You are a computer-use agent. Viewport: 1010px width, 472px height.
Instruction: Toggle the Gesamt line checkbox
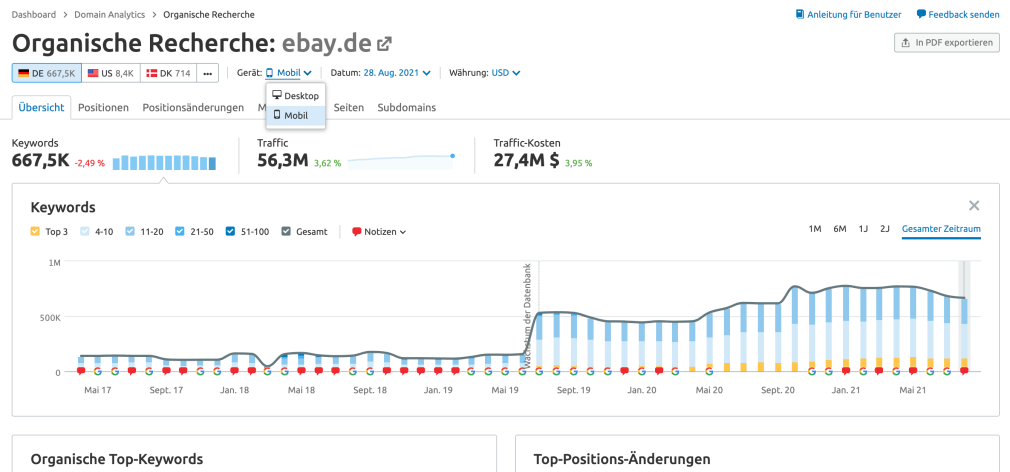(x=287, y=232)
